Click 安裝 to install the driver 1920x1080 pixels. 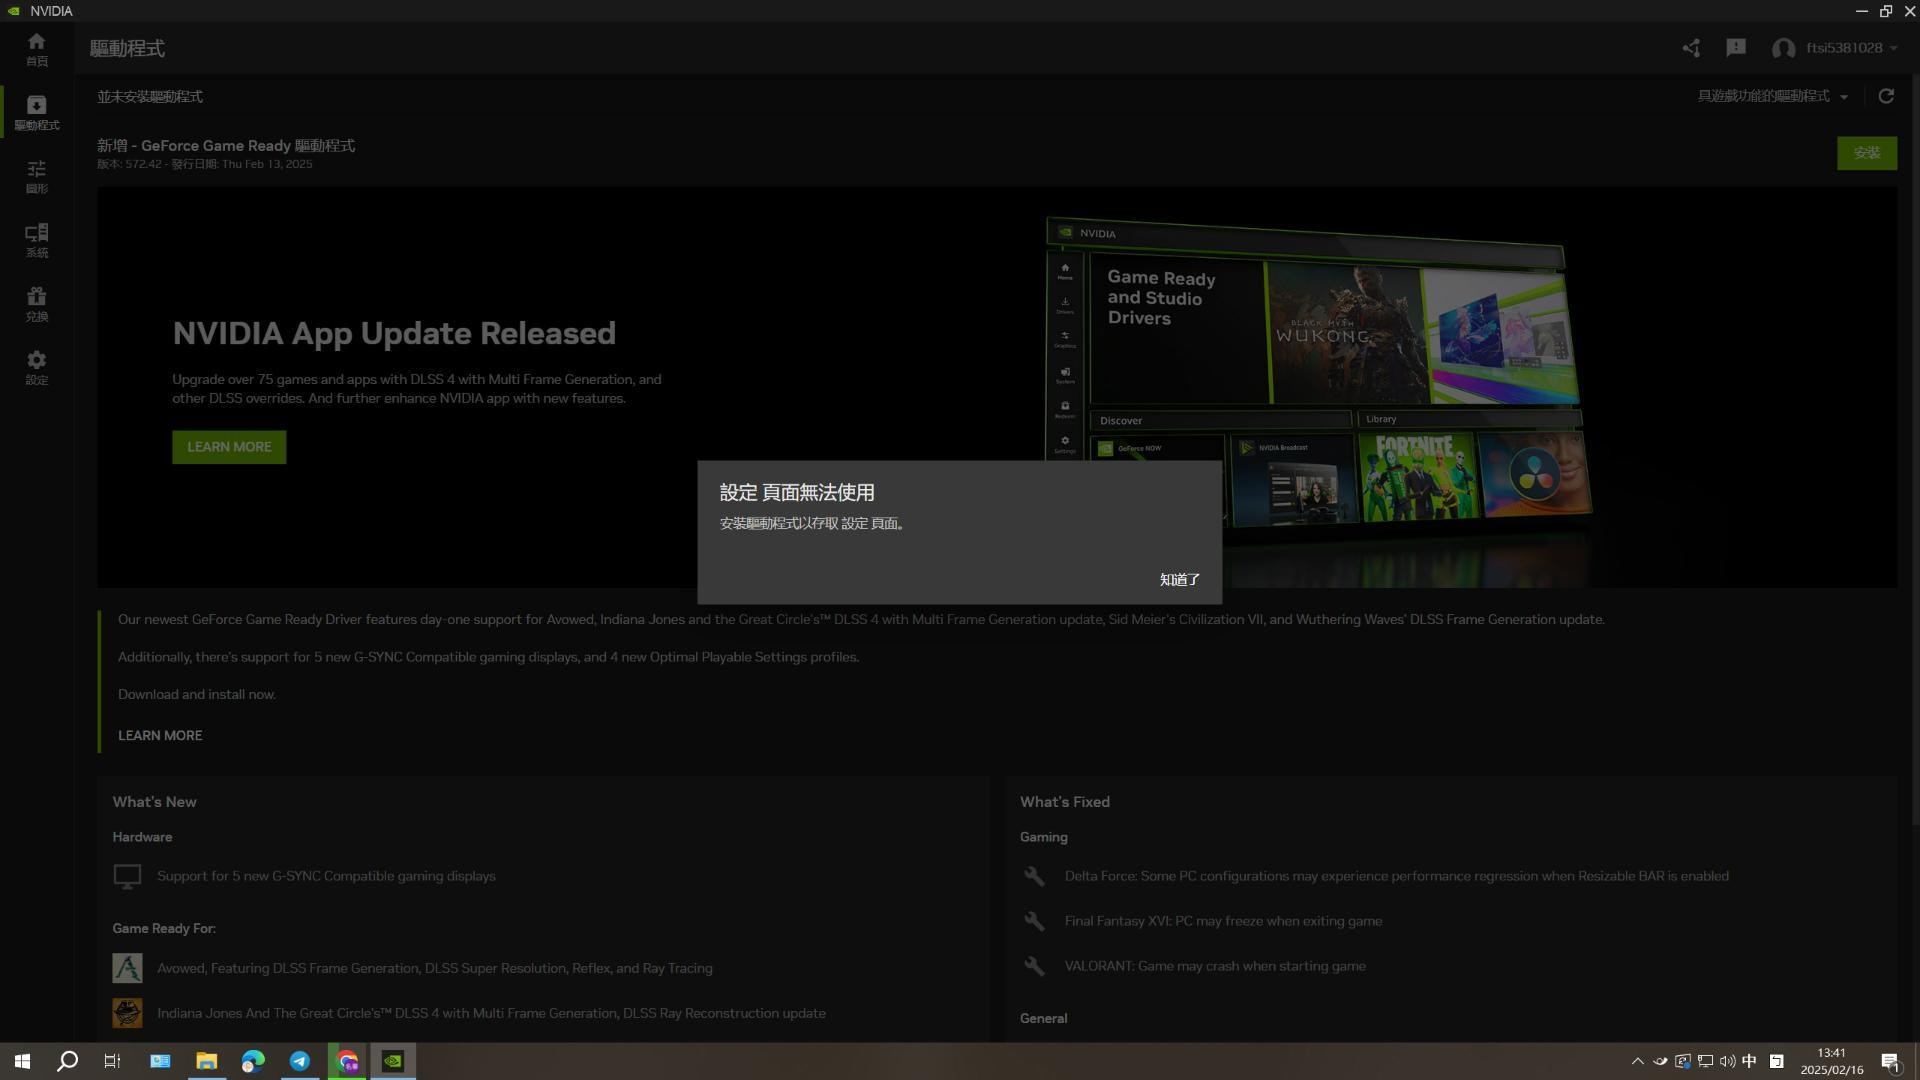tap(1866, 153)
